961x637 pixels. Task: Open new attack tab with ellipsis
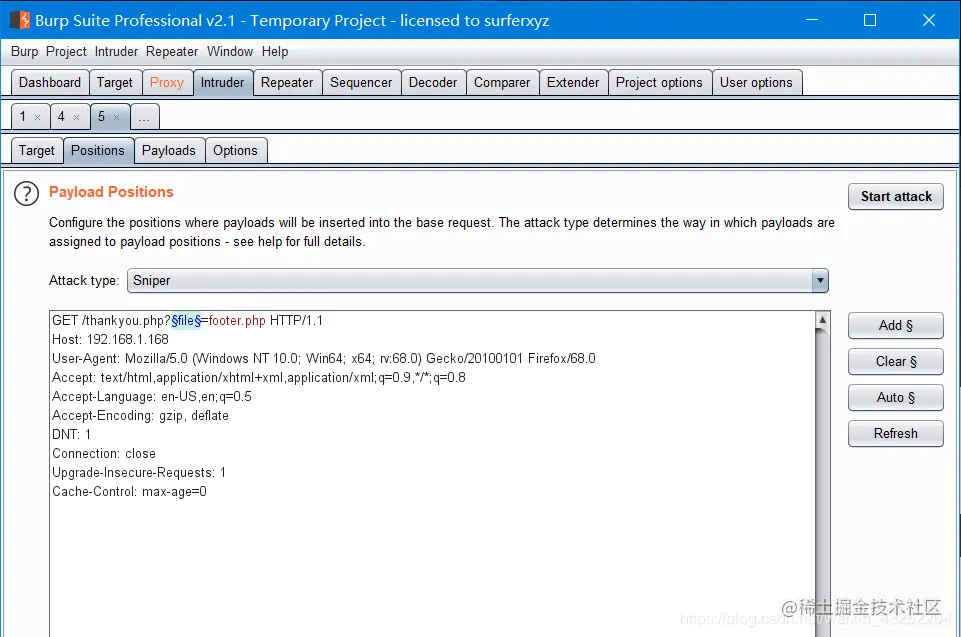(x=144, y=117)
